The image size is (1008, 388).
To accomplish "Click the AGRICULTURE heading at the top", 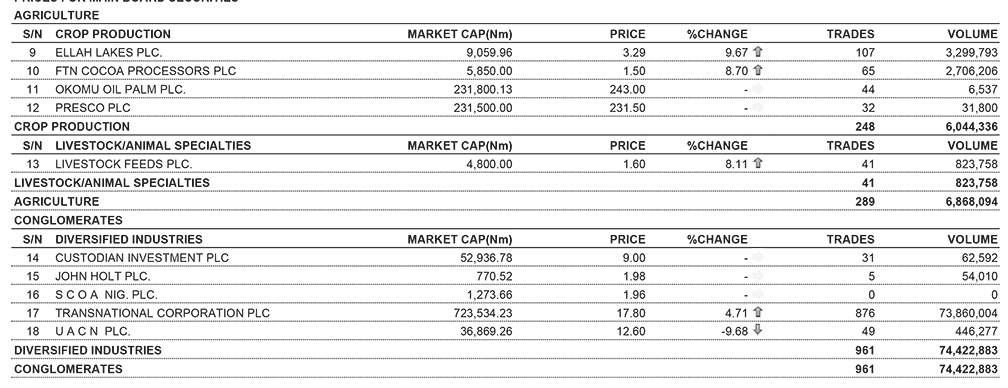I will (x=57, y=15).
